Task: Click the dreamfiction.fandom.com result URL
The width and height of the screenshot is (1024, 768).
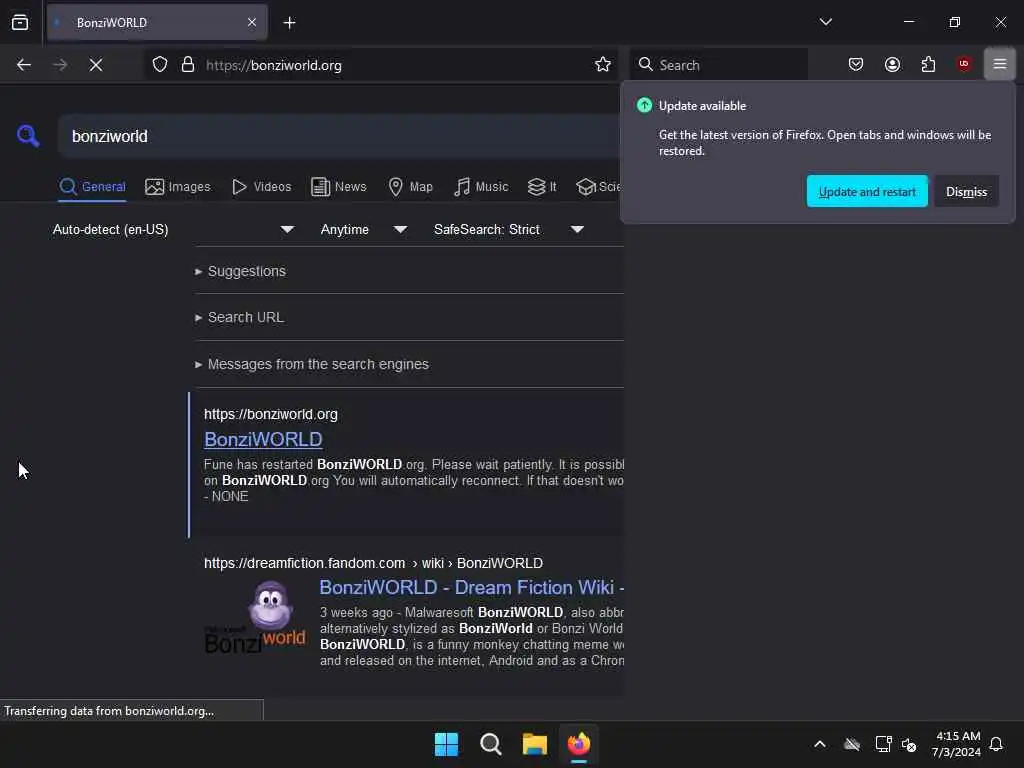Action: 373,563
